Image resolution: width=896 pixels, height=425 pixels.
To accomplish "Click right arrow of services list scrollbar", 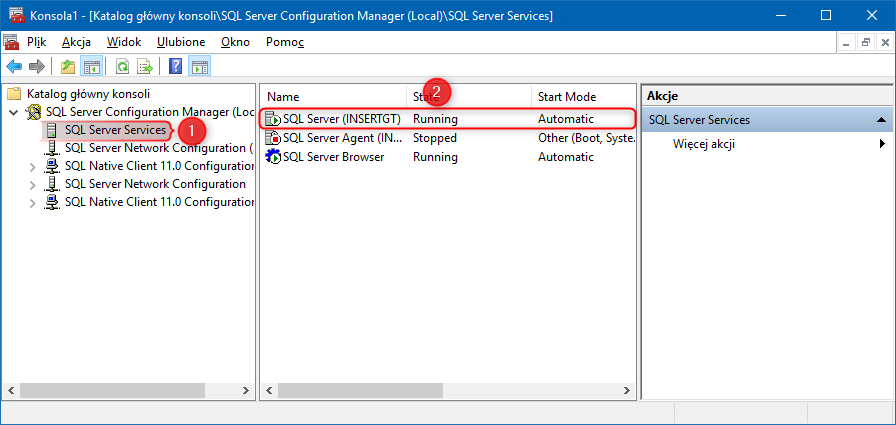I will (627, 391).
